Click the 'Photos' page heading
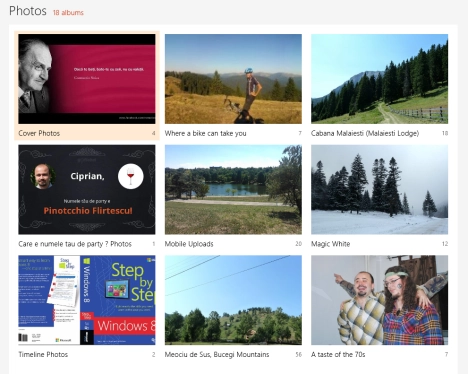This screenshot has height=374, width=468. tap(28, 11)
